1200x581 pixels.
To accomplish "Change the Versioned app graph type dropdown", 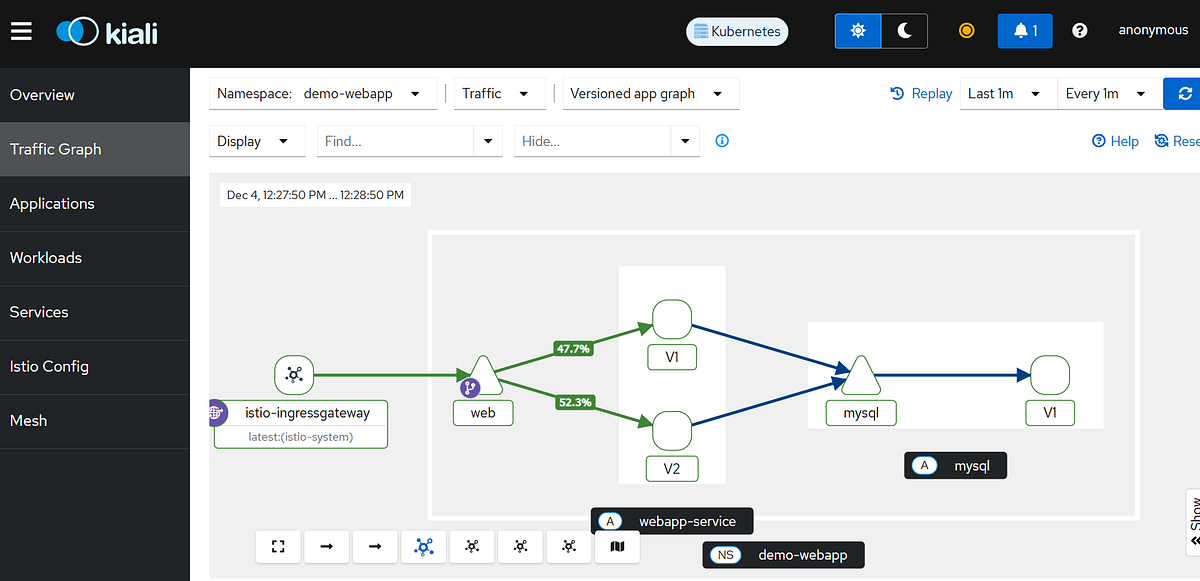I will pos(650,93).
